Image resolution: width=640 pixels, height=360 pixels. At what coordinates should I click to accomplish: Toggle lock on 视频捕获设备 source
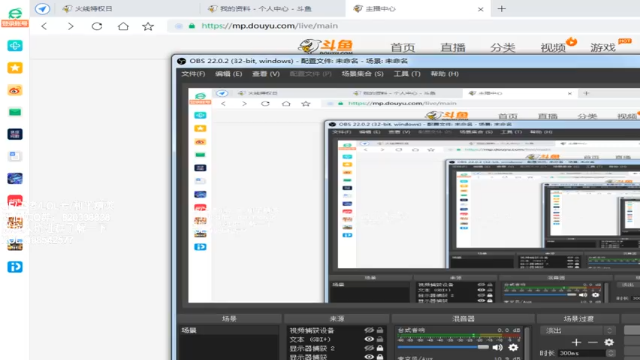coord(380,330)
